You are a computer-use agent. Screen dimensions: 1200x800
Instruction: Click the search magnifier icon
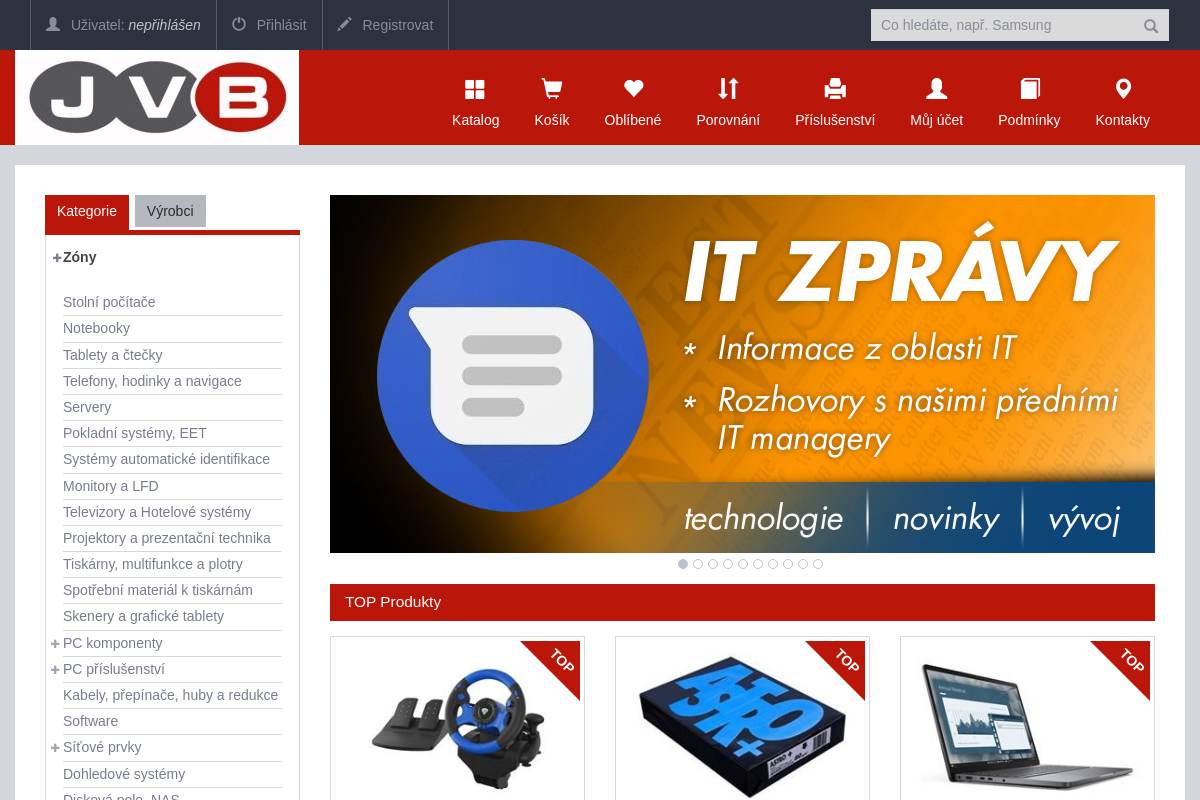(x=1150, y=25)
